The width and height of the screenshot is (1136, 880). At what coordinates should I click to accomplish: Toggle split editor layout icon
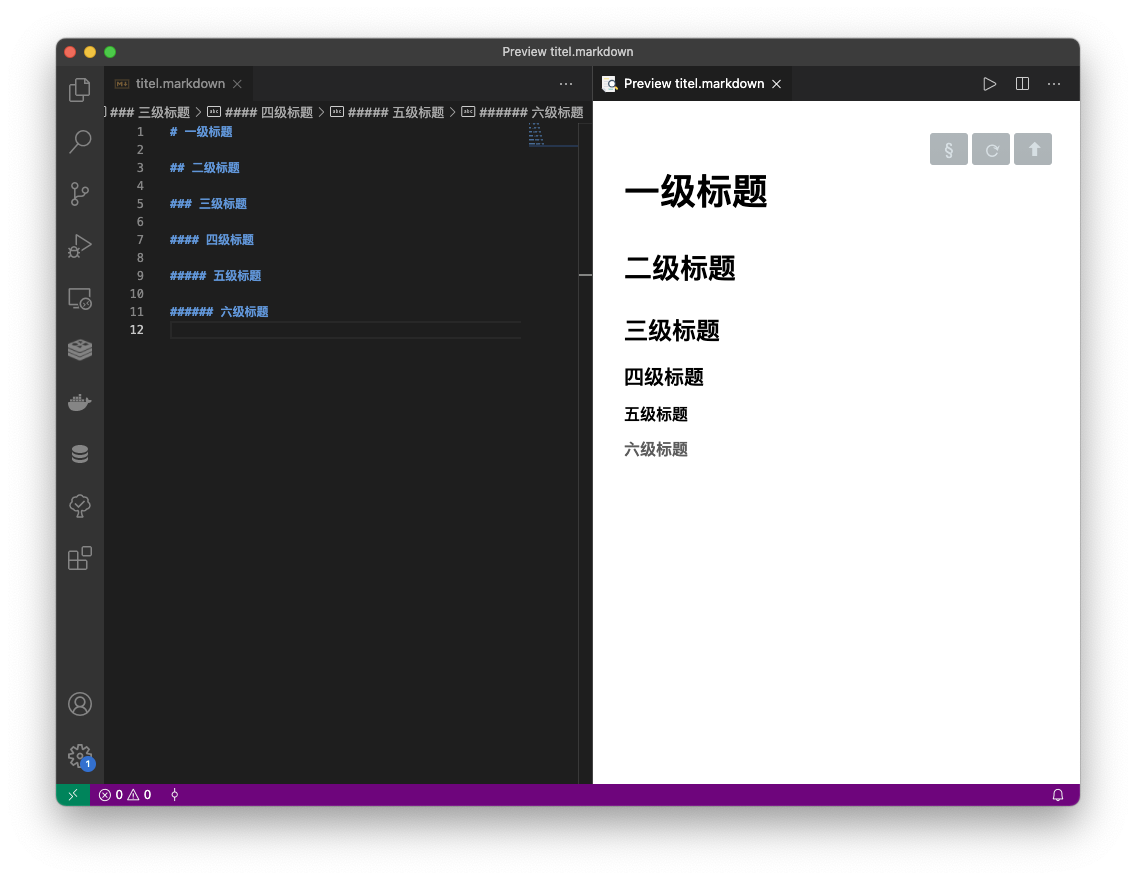[1022, 84]
